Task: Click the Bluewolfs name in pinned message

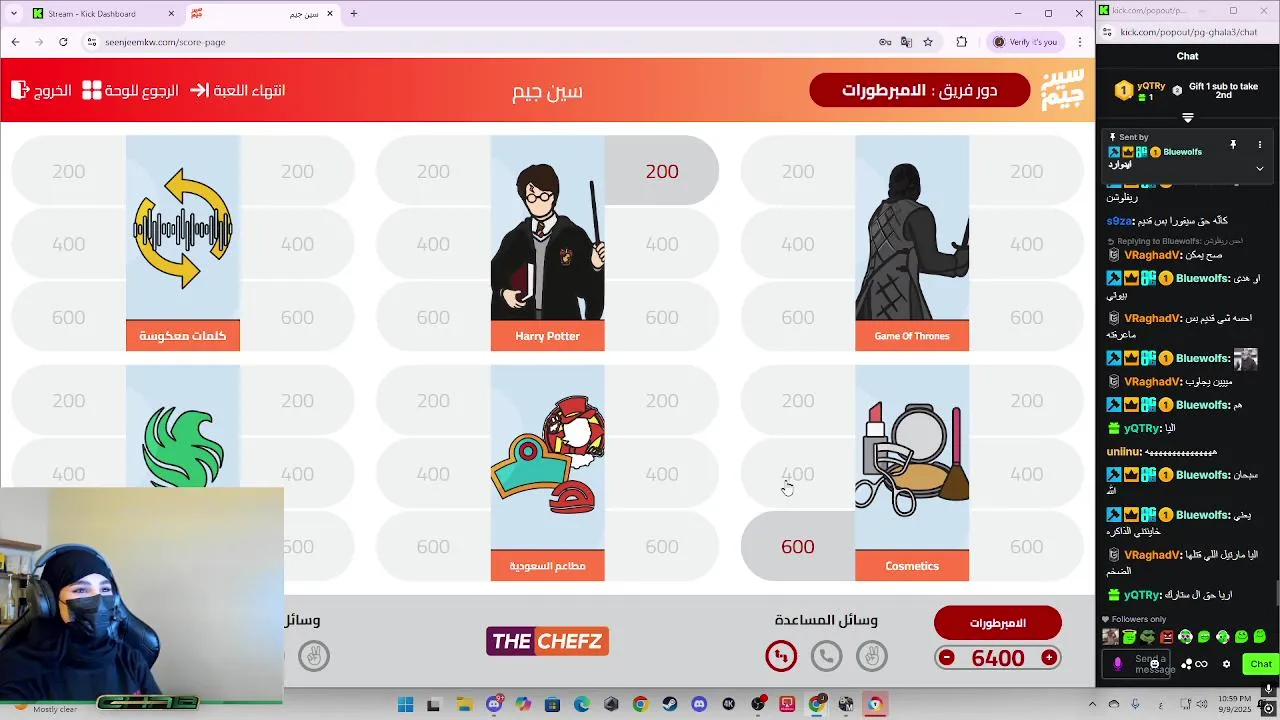Action: 1183,152
